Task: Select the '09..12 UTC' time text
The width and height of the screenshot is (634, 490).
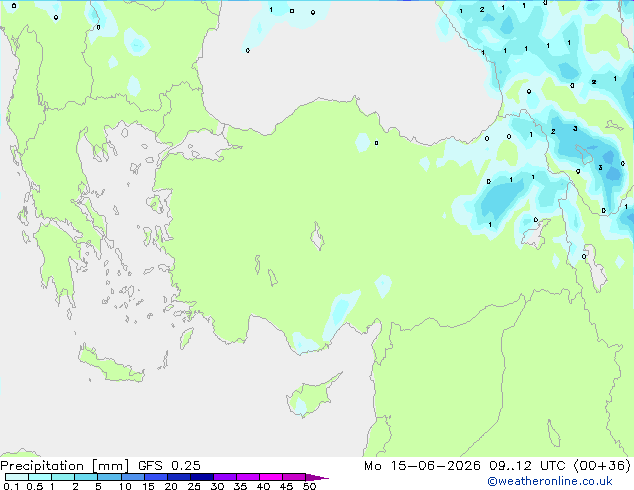Action: click(x=527, y=466)
